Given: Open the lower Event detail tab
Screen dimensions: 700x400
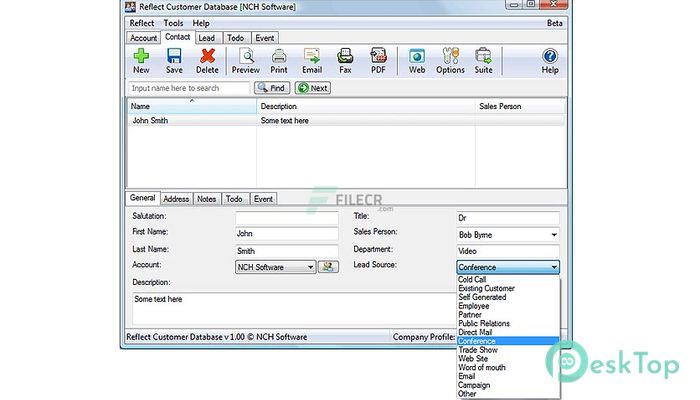Looking at the screenshot, I should 263,199.
